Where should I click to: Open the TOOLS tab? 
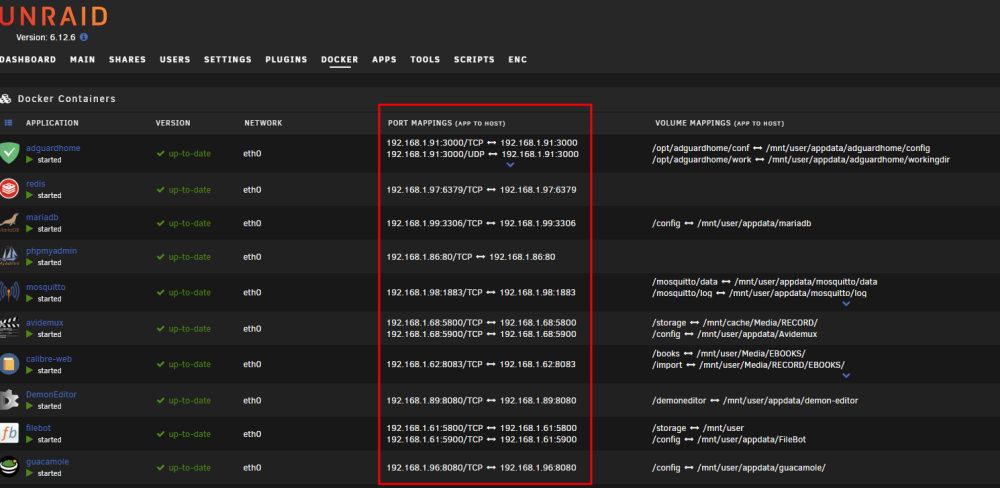[425, 59]
